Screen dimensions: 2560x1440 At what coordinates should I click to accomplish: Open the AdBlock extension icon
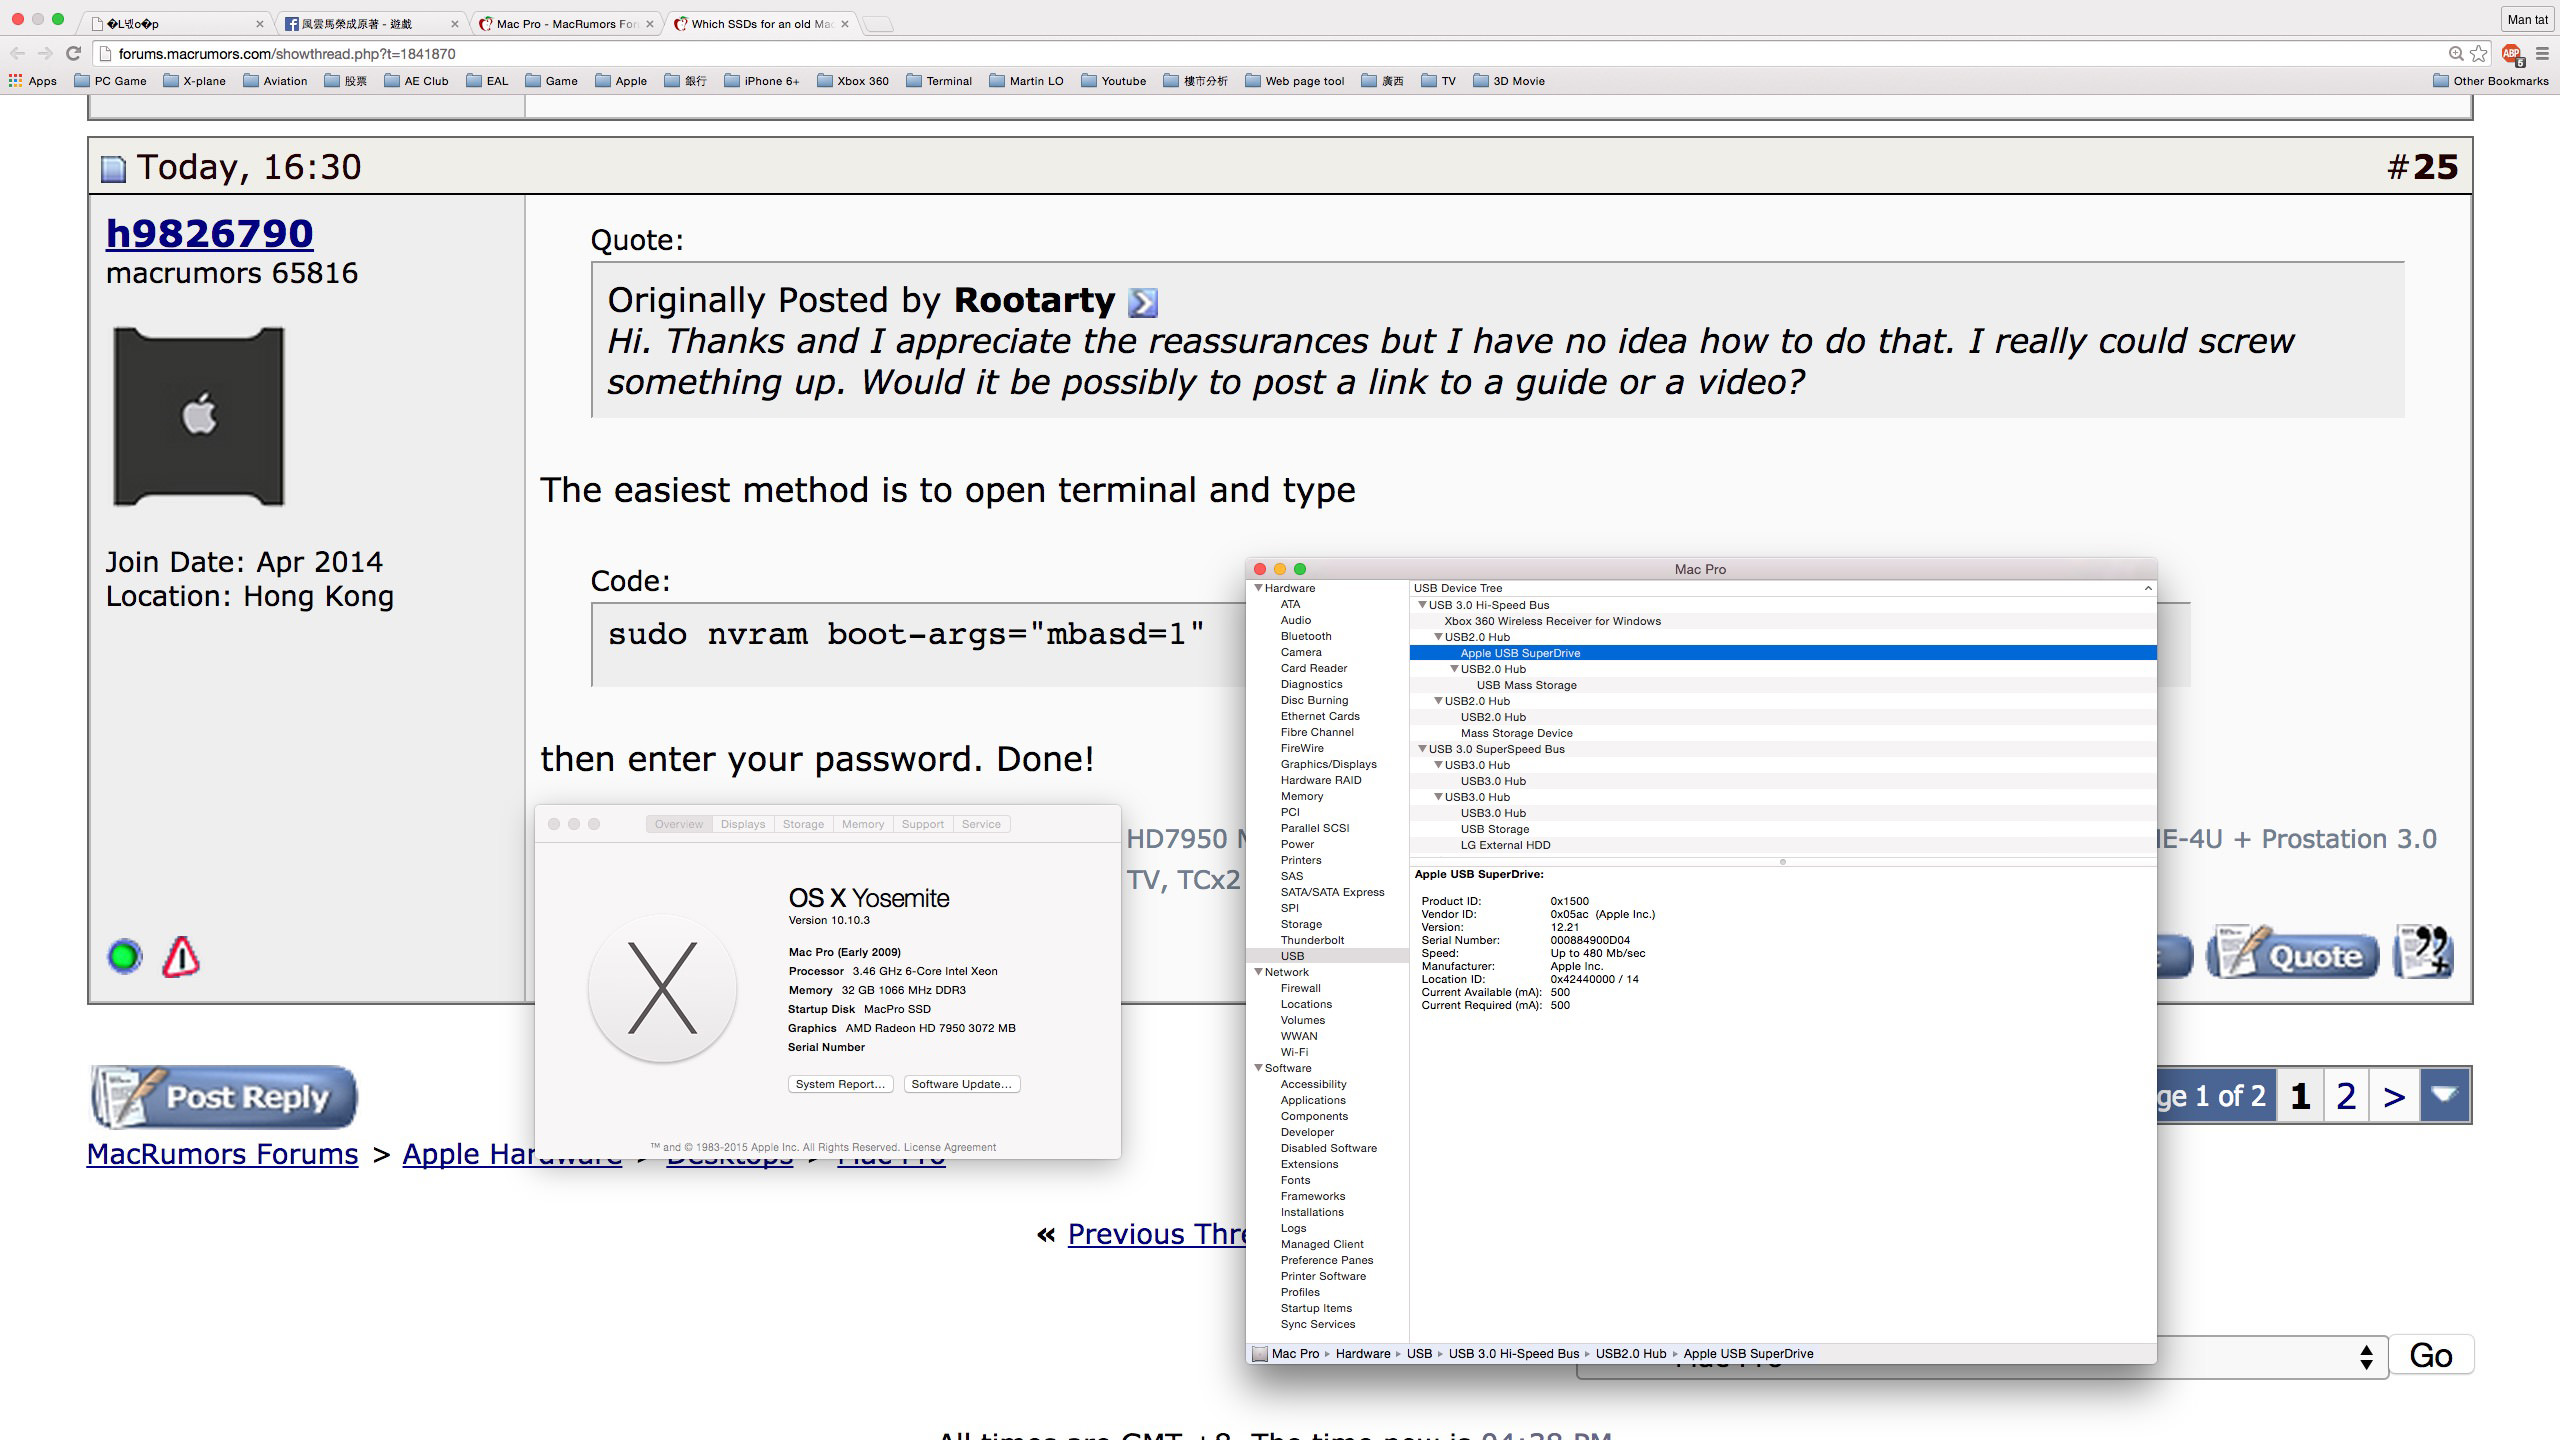[2511, 54]
